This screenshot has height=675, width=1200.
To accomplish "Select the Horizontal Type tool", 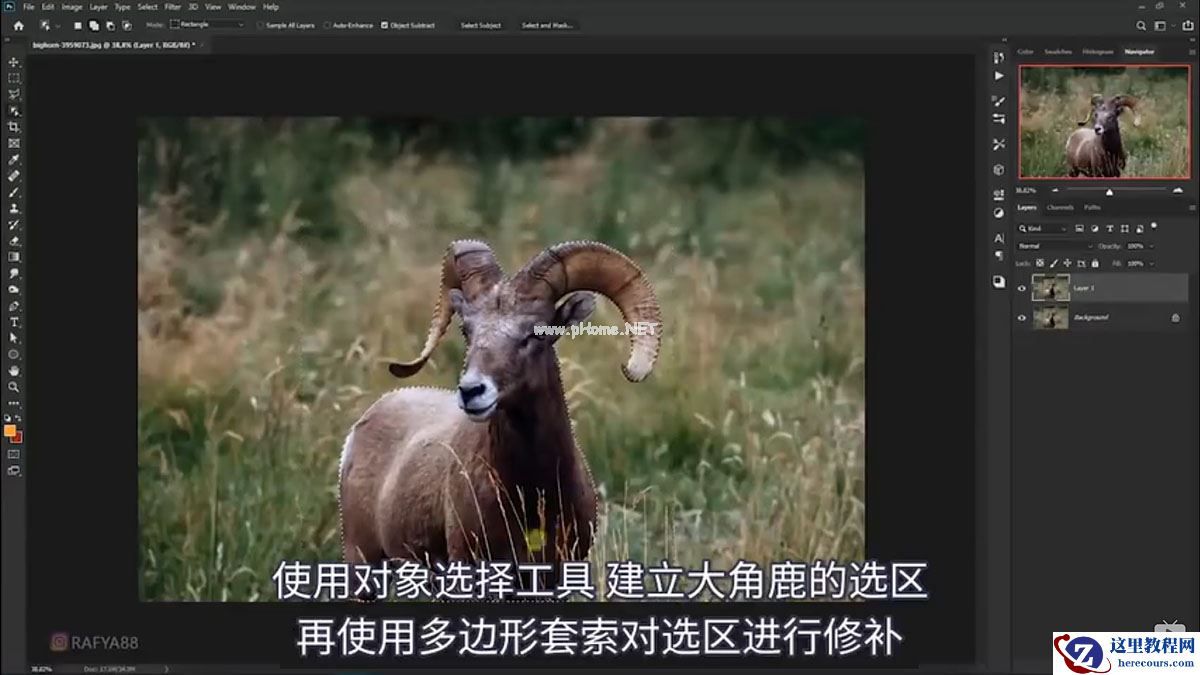I will (14, 323).
